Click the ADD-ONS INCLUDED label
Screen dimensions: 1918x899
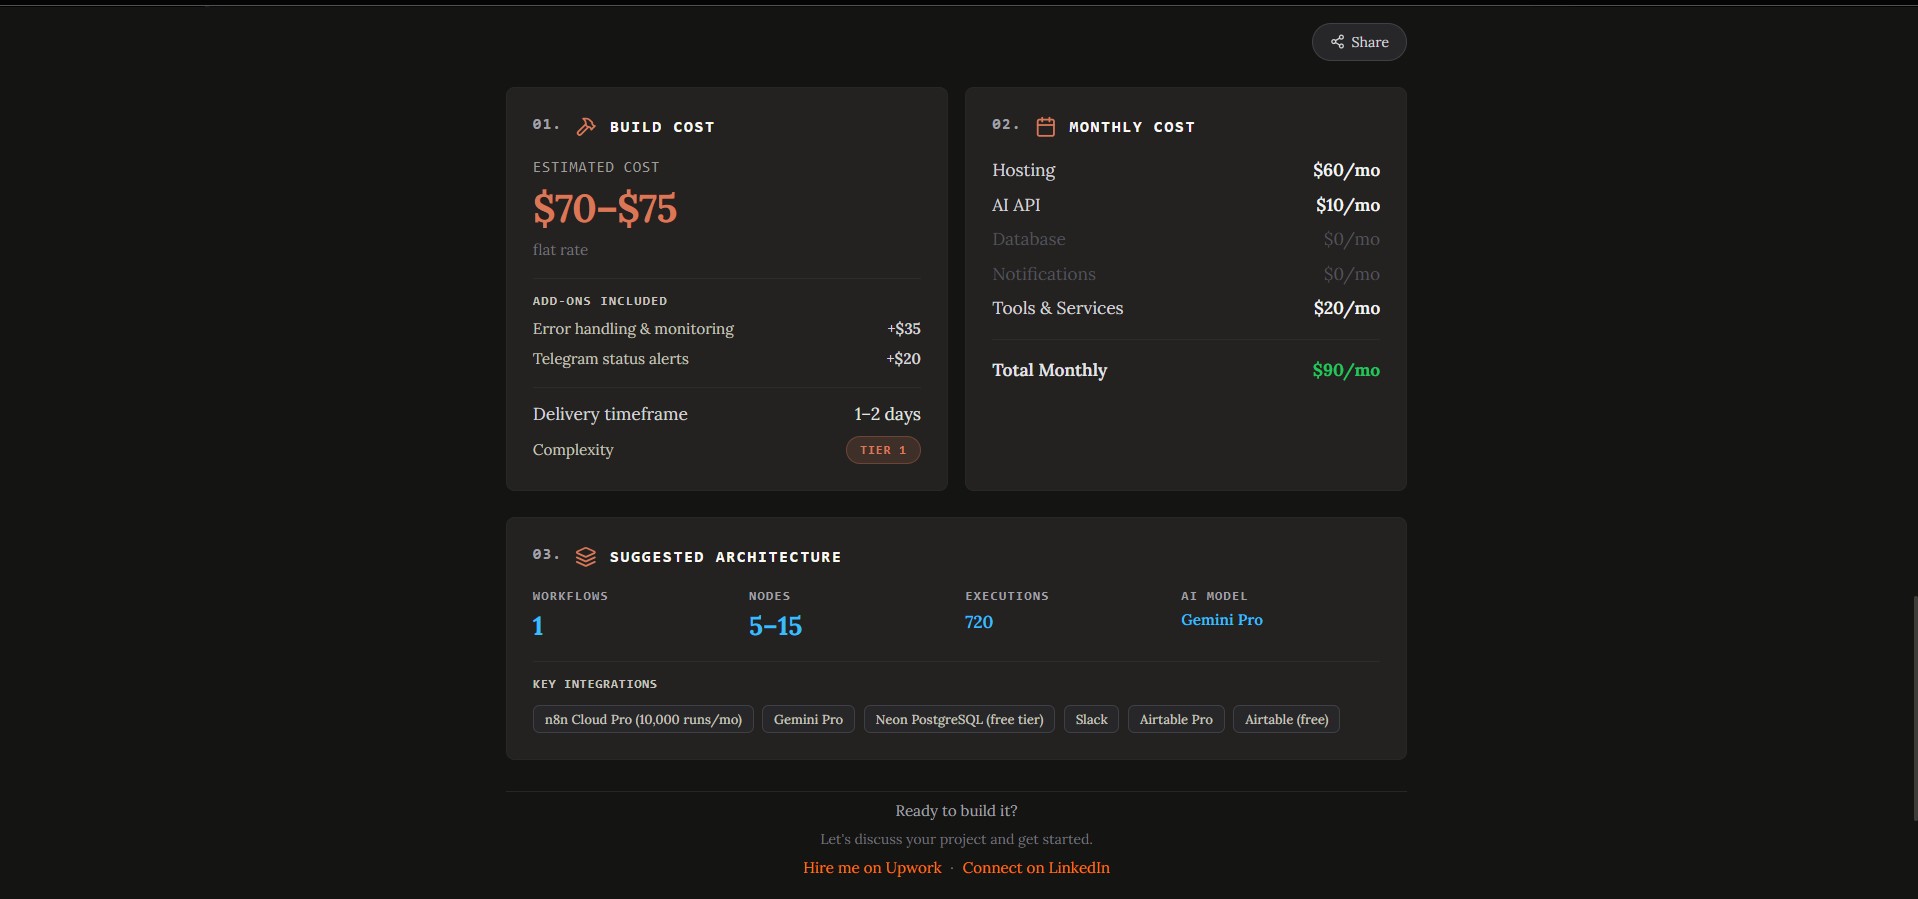click(600, 301)
